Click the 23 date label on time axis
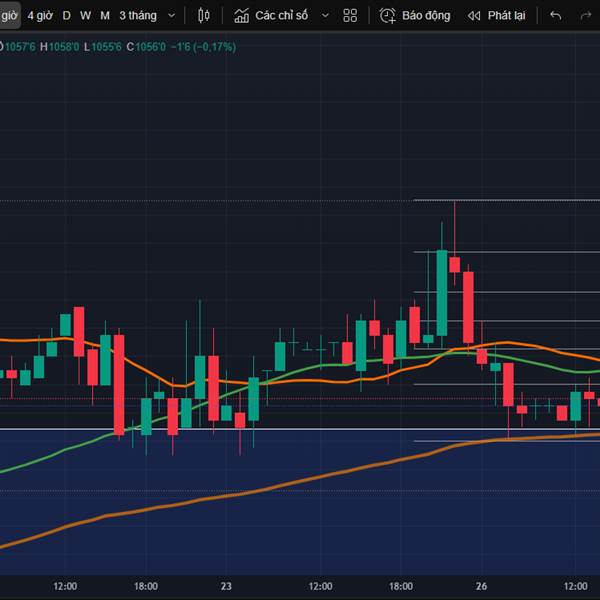The width and height of the screenshot is (600, 600). [x=226, y=586]
